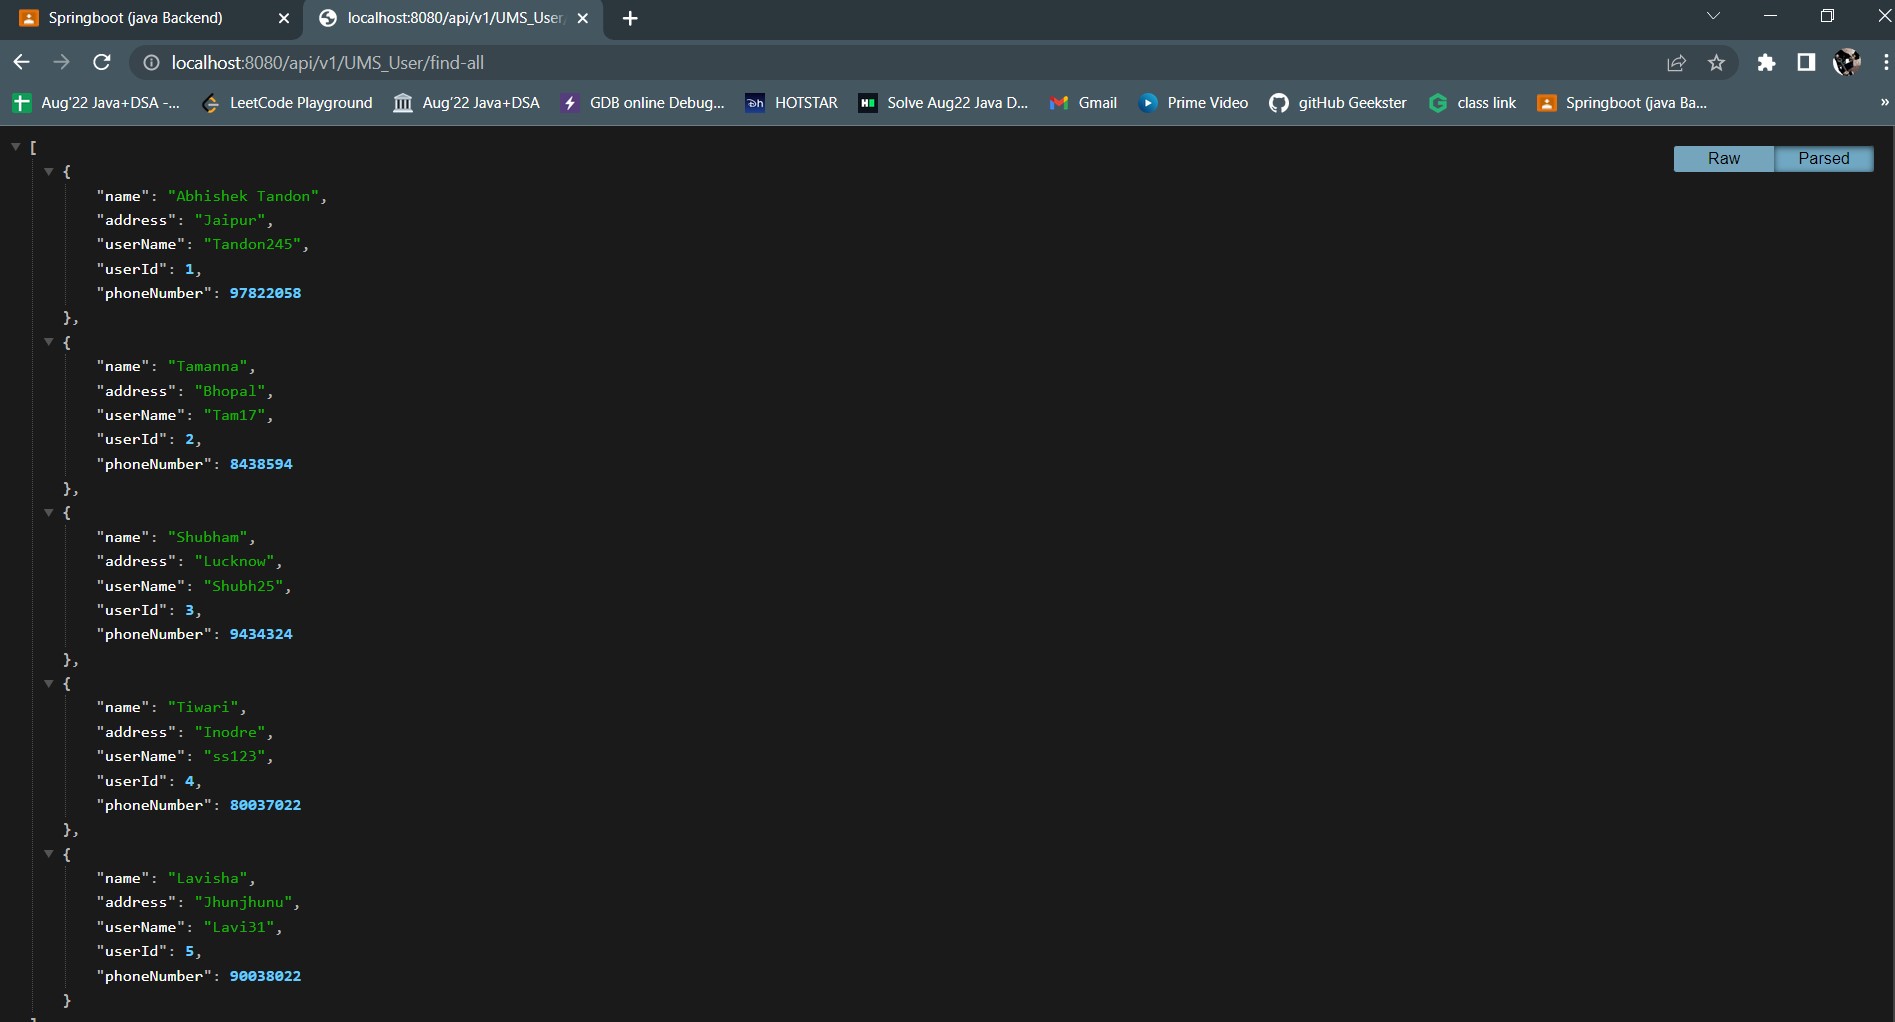
Task: Open the HOTSTAR bookmark
Action: point(790,102)
